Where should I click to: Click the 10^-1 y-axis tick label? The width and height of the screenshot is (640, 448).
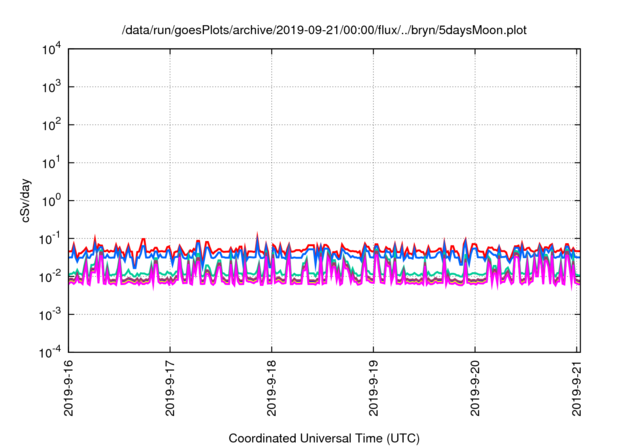50,239
